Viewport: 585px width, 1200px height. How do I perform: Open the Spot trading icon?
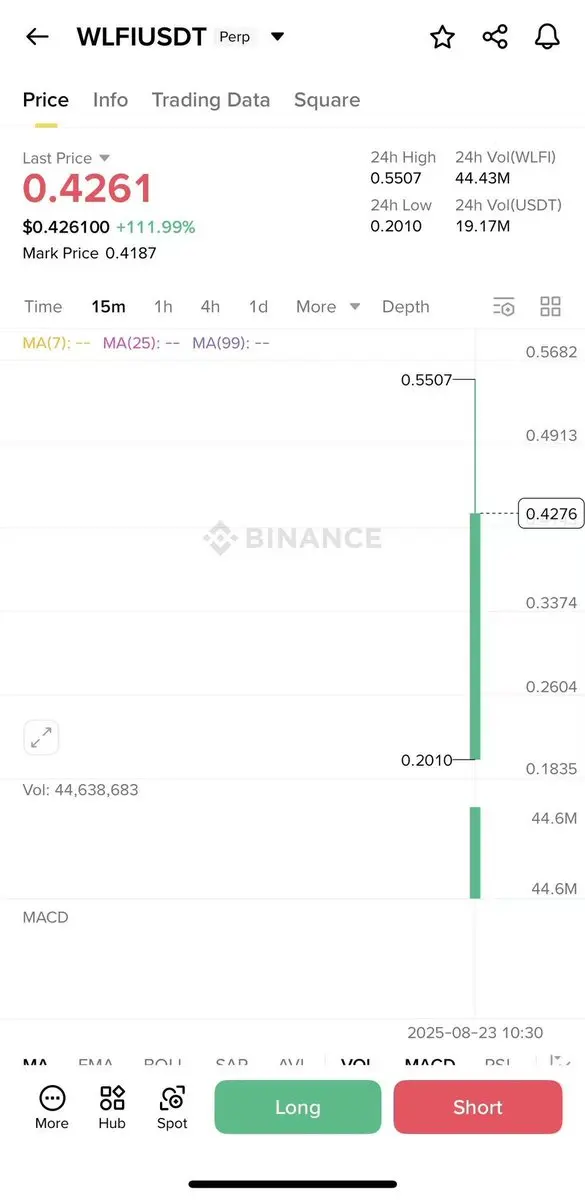click(172, 1107)
